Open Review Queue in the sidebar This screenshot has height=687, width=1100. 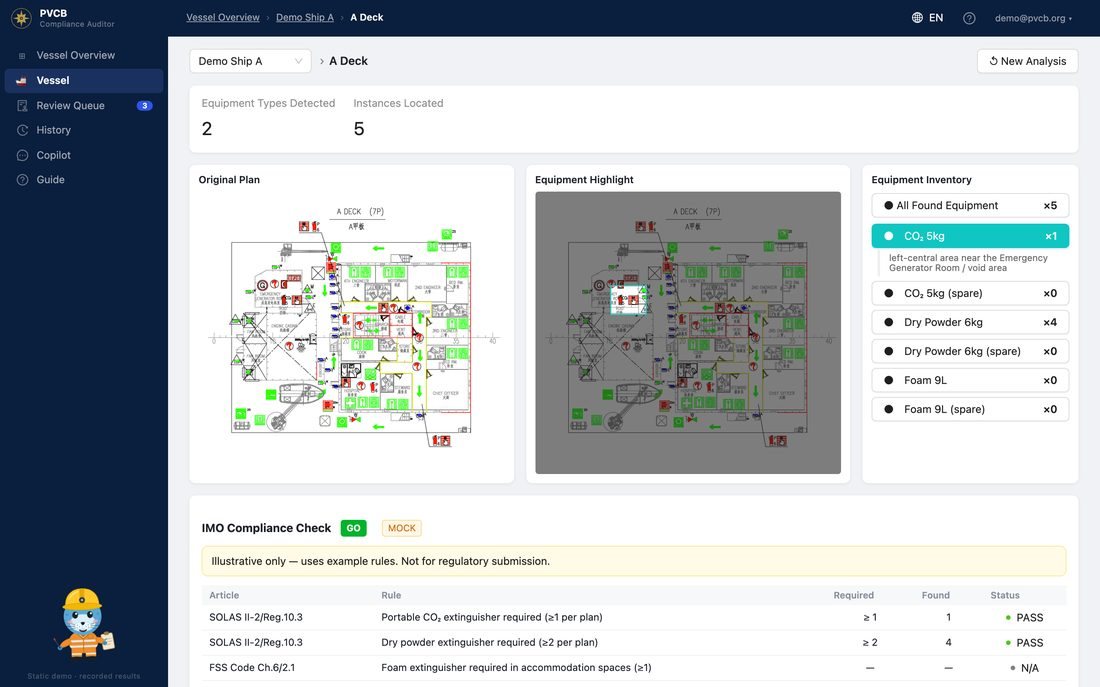click(x=84, y=105)
